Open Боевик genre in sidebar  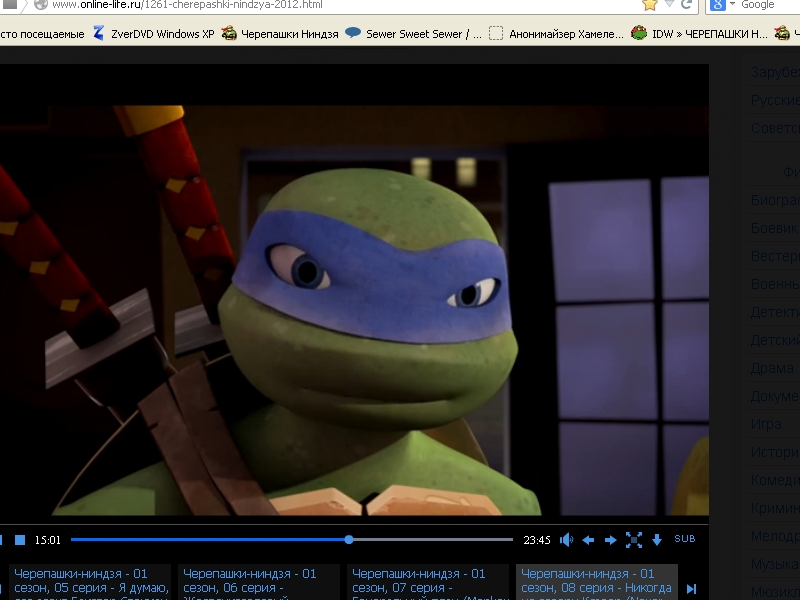pos(775,228)
